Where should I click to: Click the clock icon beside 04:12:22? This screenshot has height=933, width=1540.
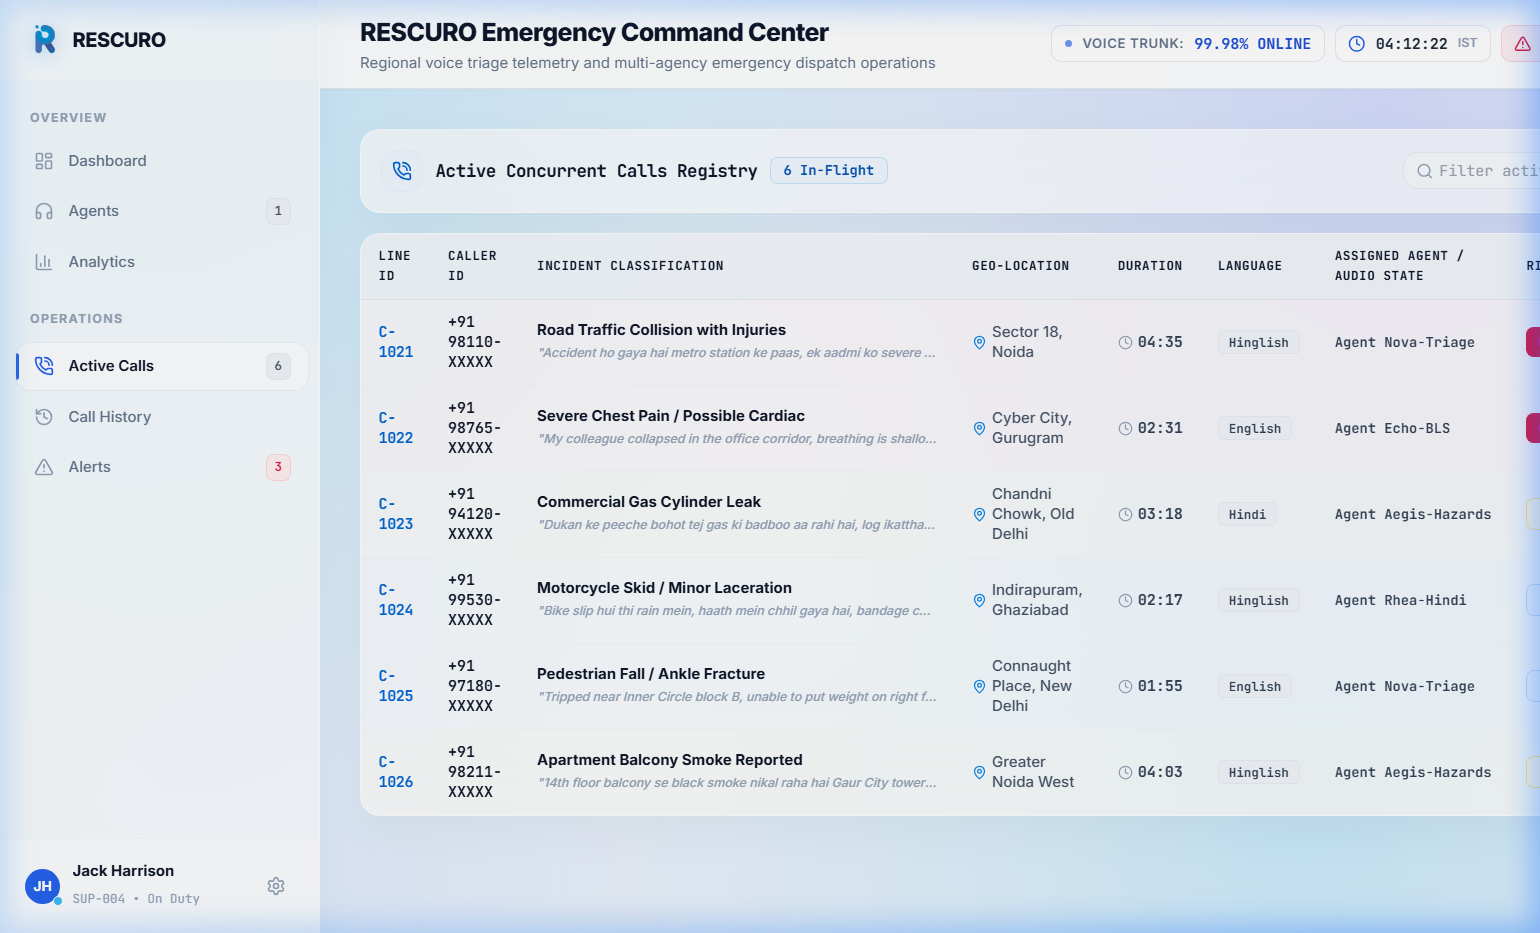tap(1357, 44)
